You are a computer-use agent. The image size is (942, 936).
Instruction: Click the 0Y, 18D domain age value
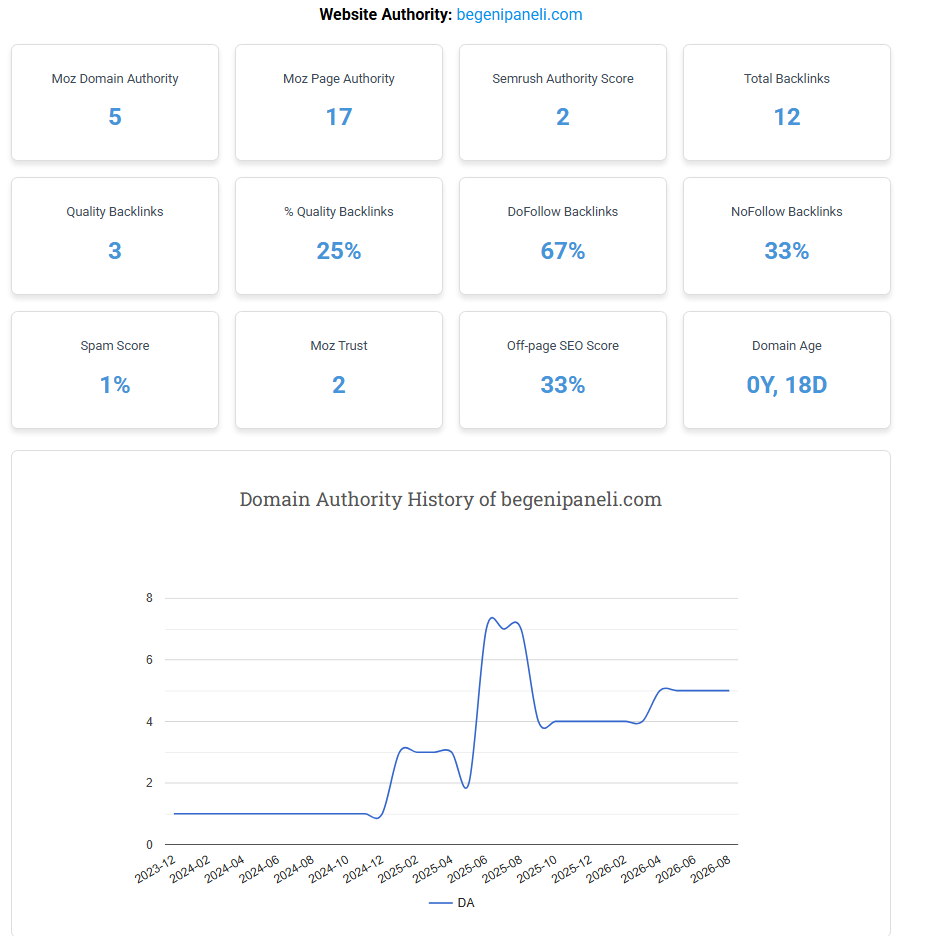(x=787, y=384)
